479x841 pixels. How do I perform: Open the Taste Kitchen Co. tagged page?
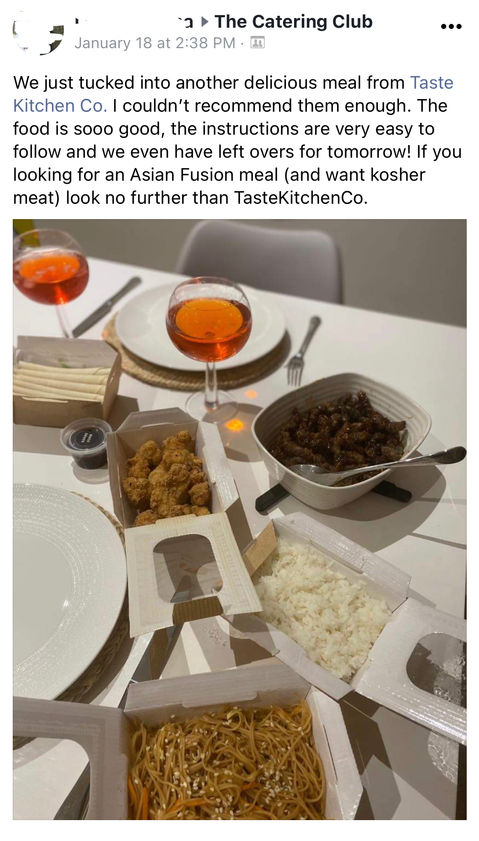click(233, 94)
